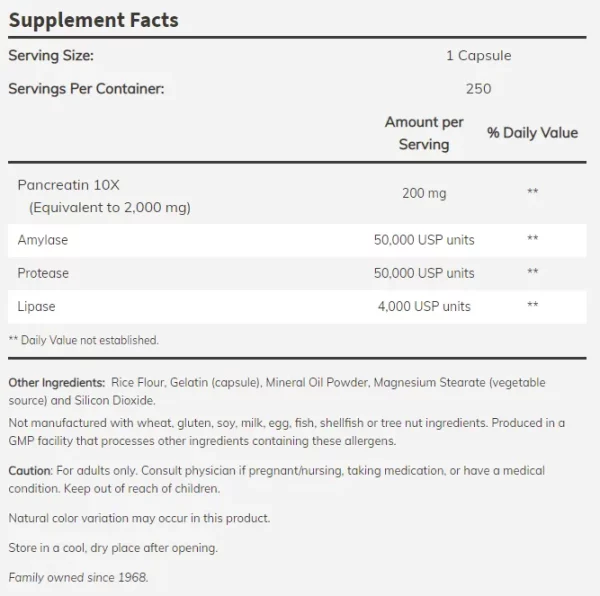Click the Caution bold label
This screenshot has width=600, height=596.
point(30,471)
